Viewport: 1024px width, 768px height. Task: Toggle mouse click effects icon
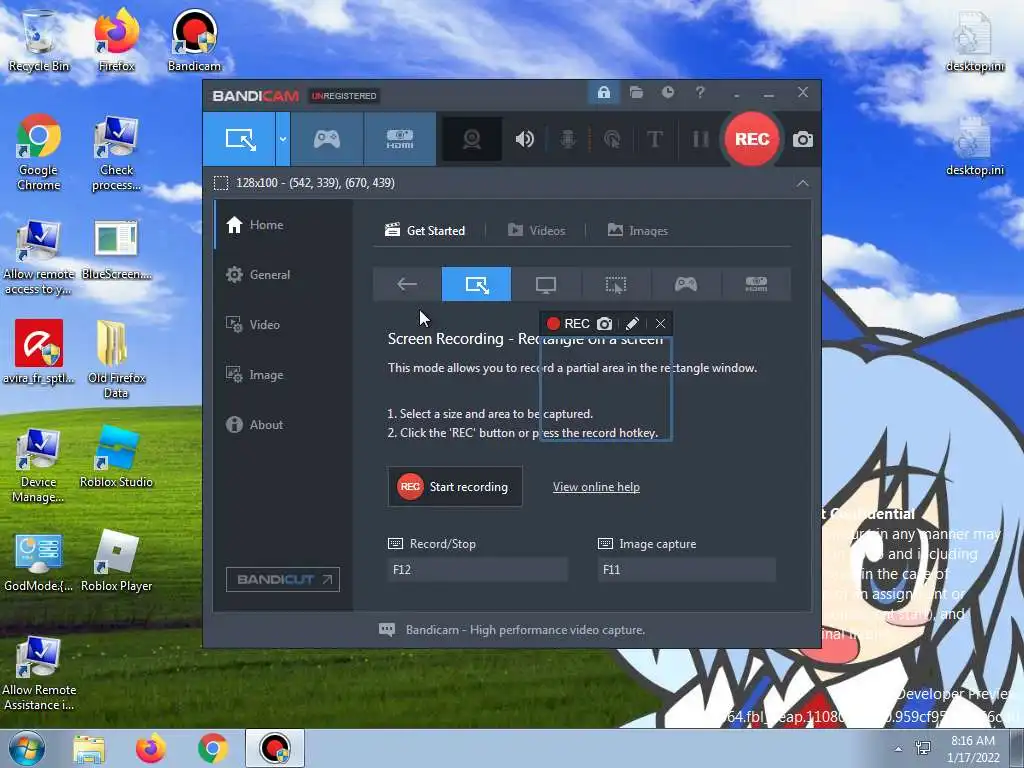pos(612,139)
